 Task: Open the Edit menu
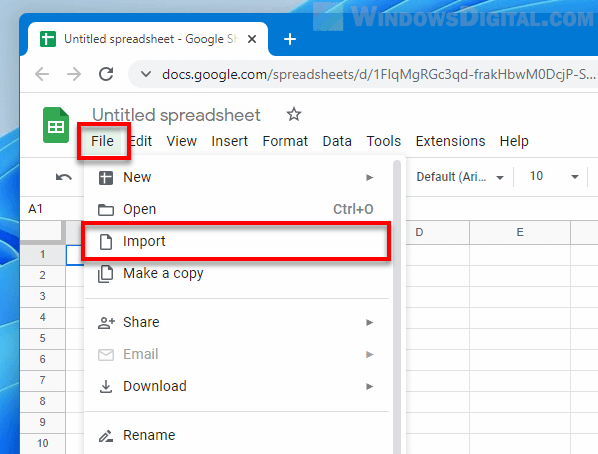[x=141, y=141]
